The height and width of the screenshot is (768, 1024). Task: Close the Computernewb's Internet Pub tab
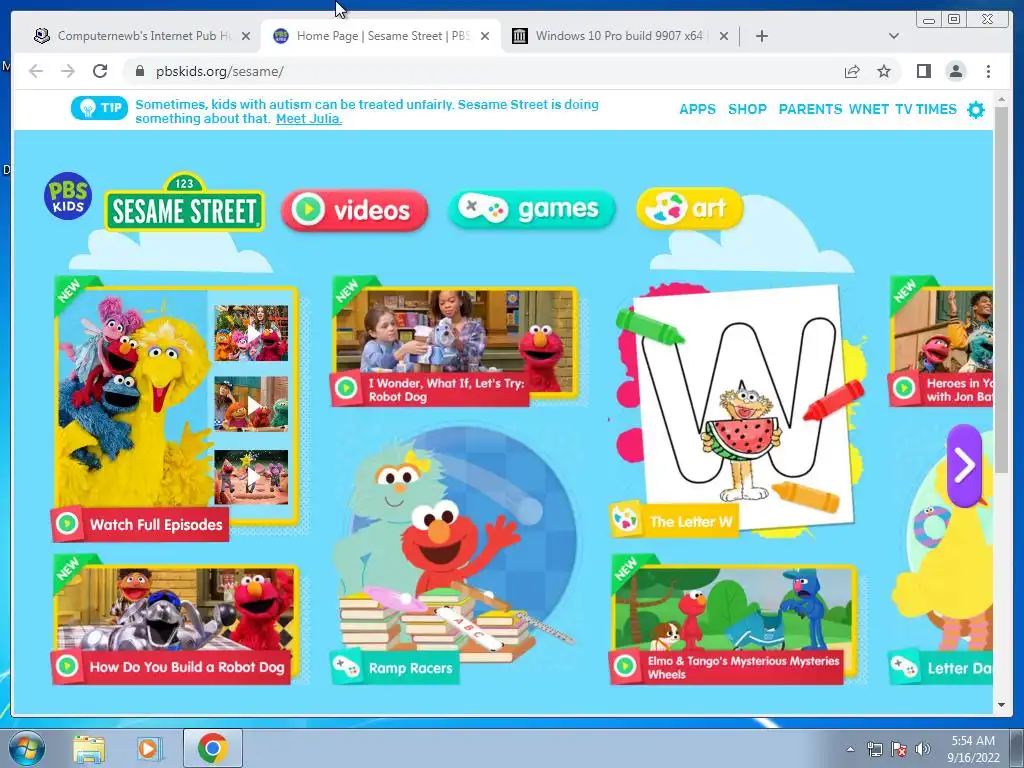pos(246,37)
